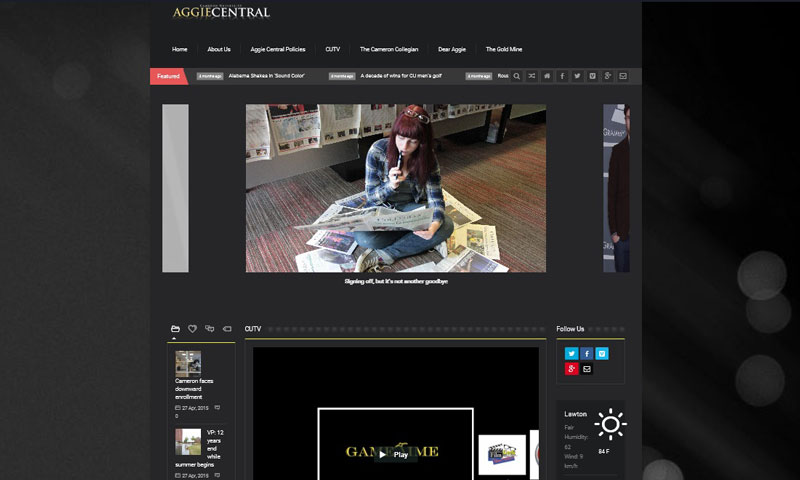Open 'Cameron faces downward enrollment' article

pyautogui.click(x=194, y=389)
